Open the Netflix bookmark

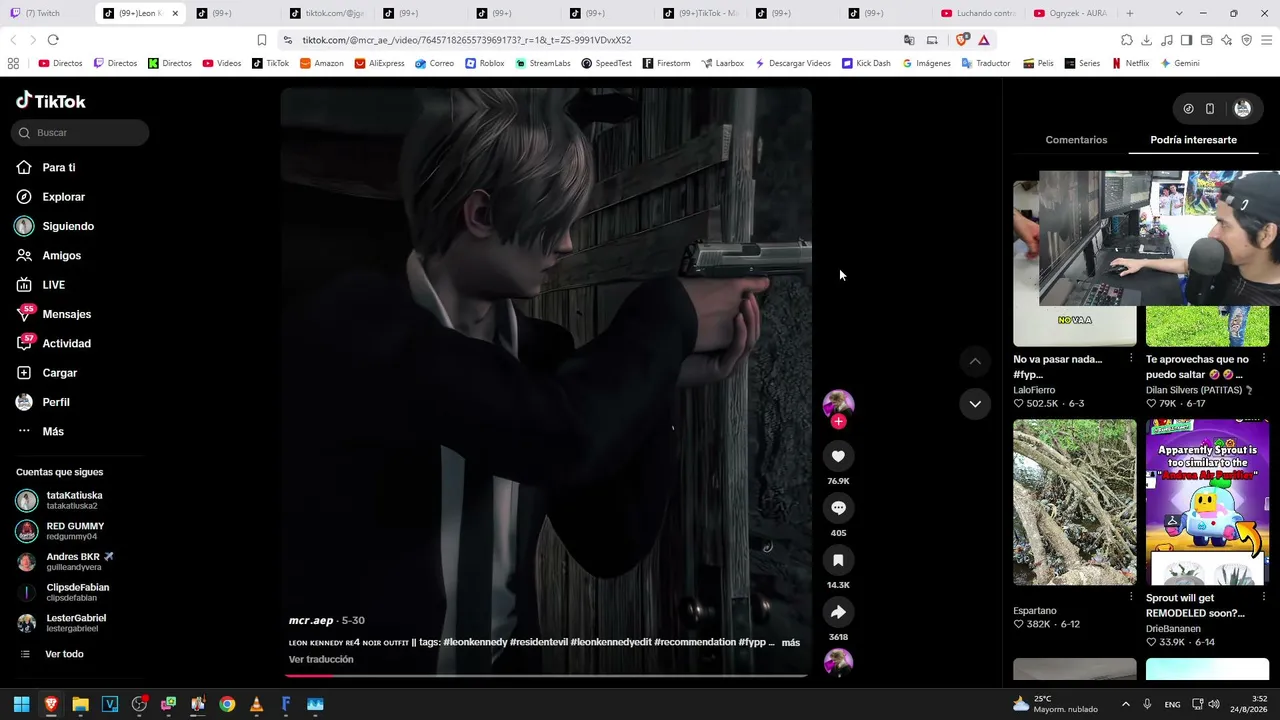click(x=1130, y=63)
